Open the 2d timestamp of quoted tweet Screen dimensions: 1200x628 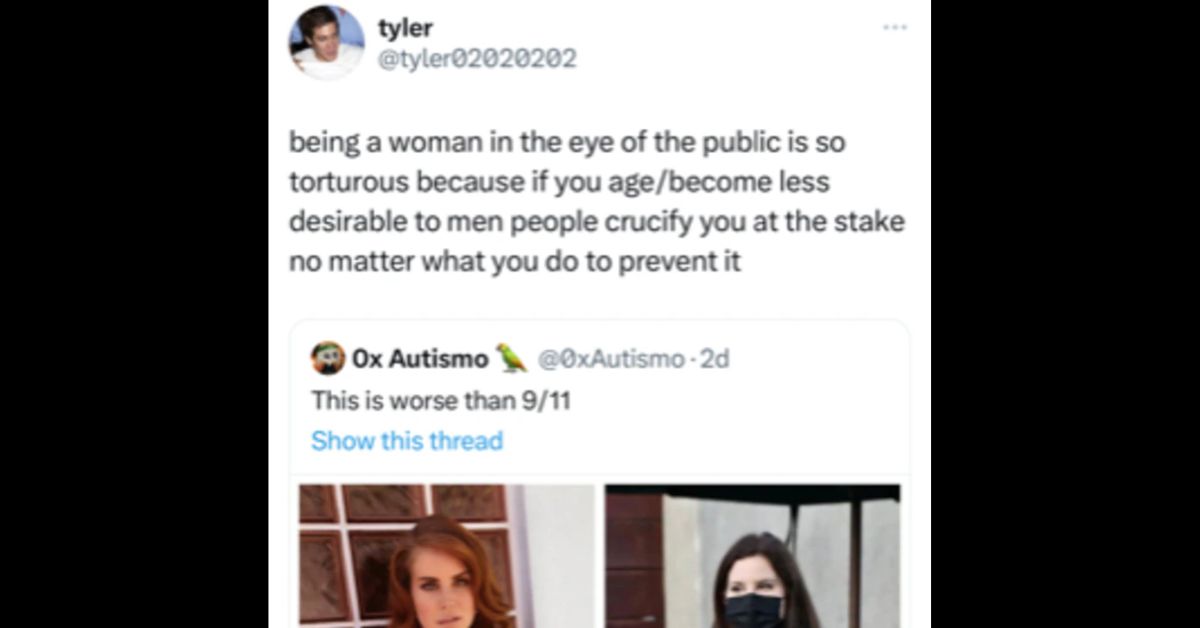tap(715, 358)
